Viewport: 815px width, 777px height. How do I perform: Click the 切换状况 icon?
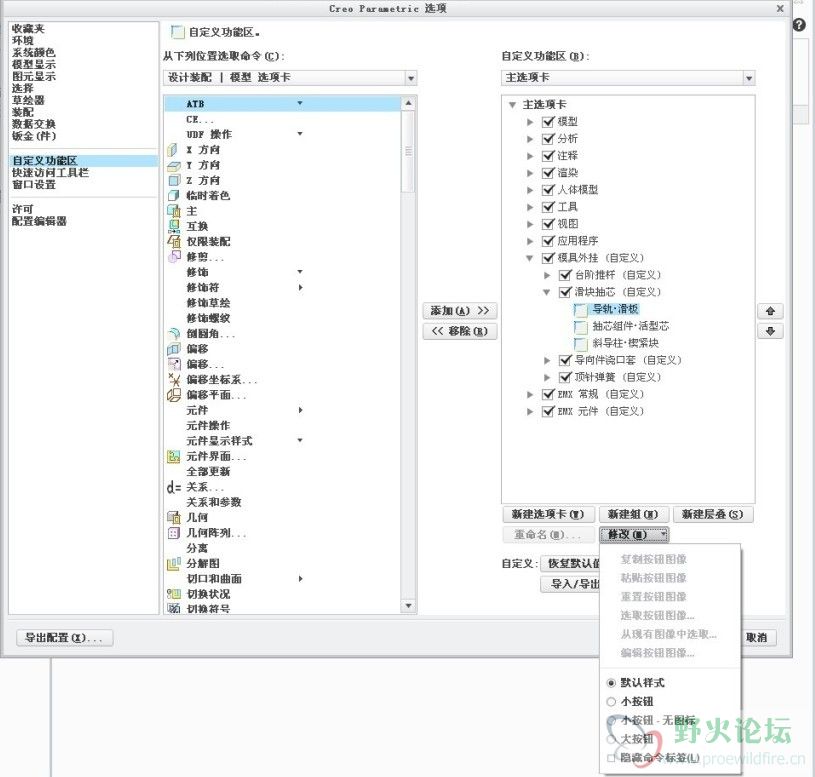(174, 594)
